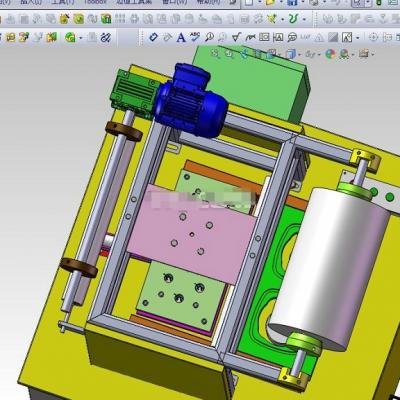
Task: Open the Display Style dropdown arrow
Action: coord(300,54)
